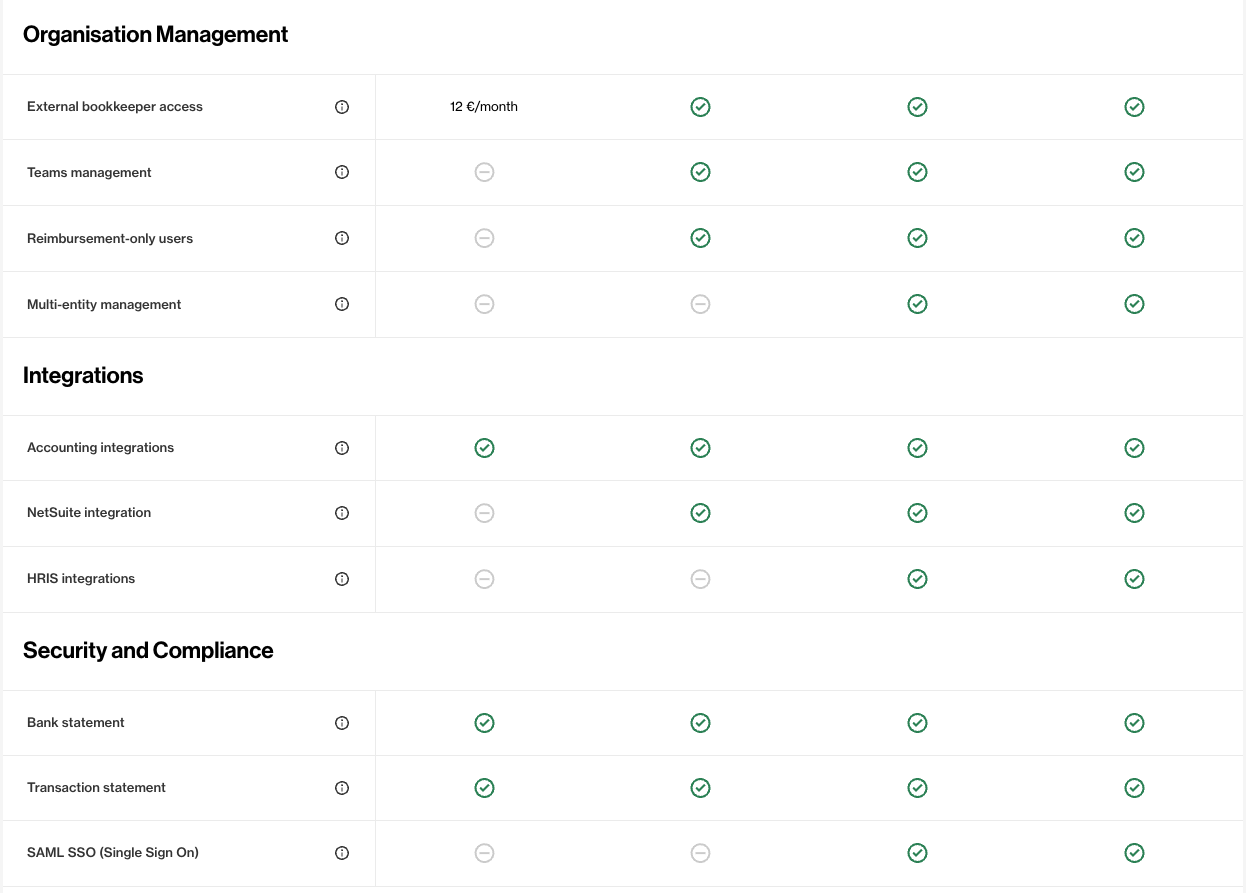Select the Multi-entity management row label
Image resolution: width=1246 pixels, height=893 pixels.
click(104, 304)
